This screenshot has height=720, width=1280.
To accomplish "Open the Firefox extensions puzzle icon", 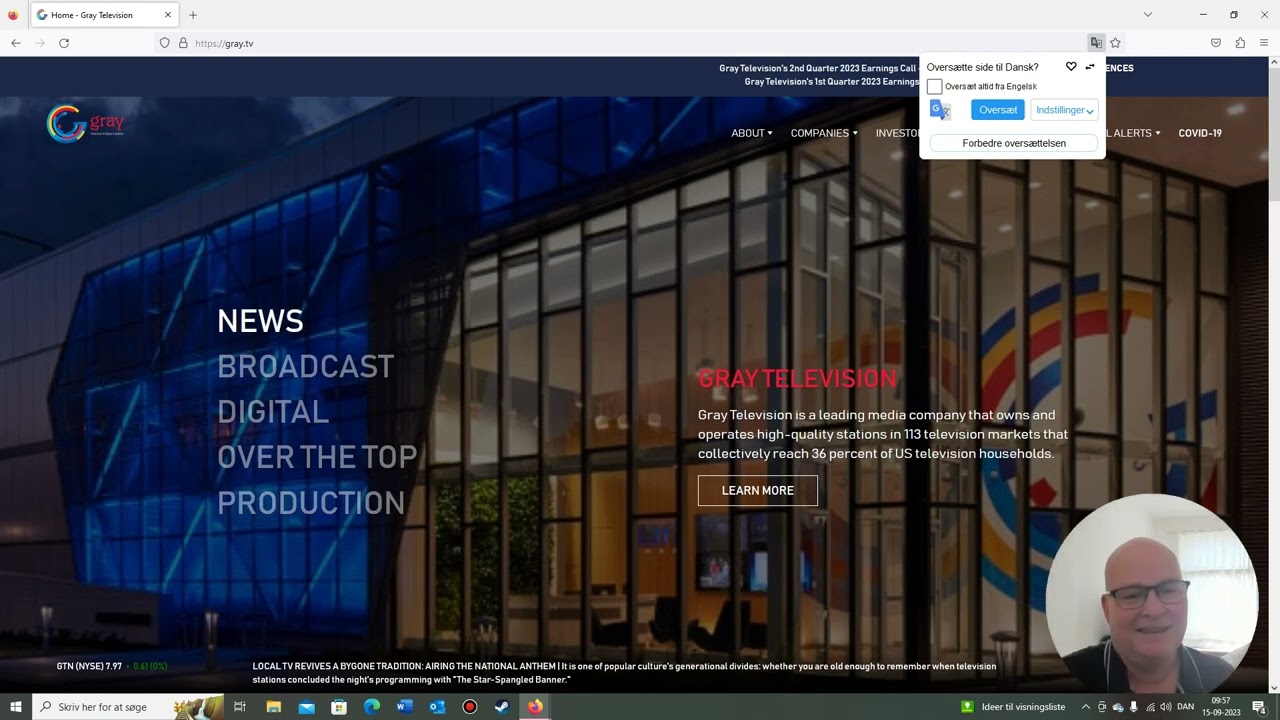I will (1240, 43).
